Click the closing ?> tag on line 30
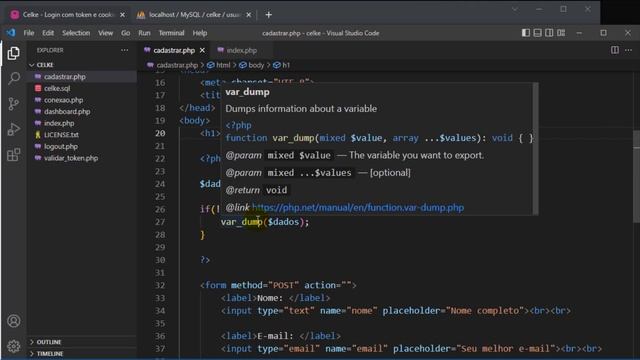 click(205, 260)
